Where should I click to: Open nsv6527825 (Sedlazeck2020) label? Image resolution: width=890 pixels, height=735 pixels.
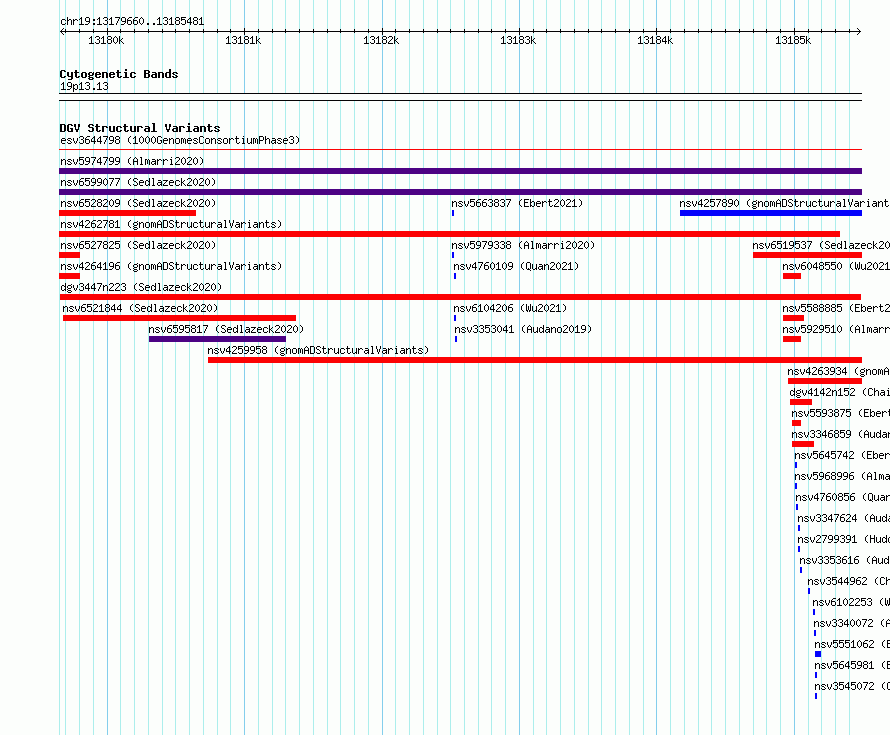pyautogui.click(x=138, y=245)
